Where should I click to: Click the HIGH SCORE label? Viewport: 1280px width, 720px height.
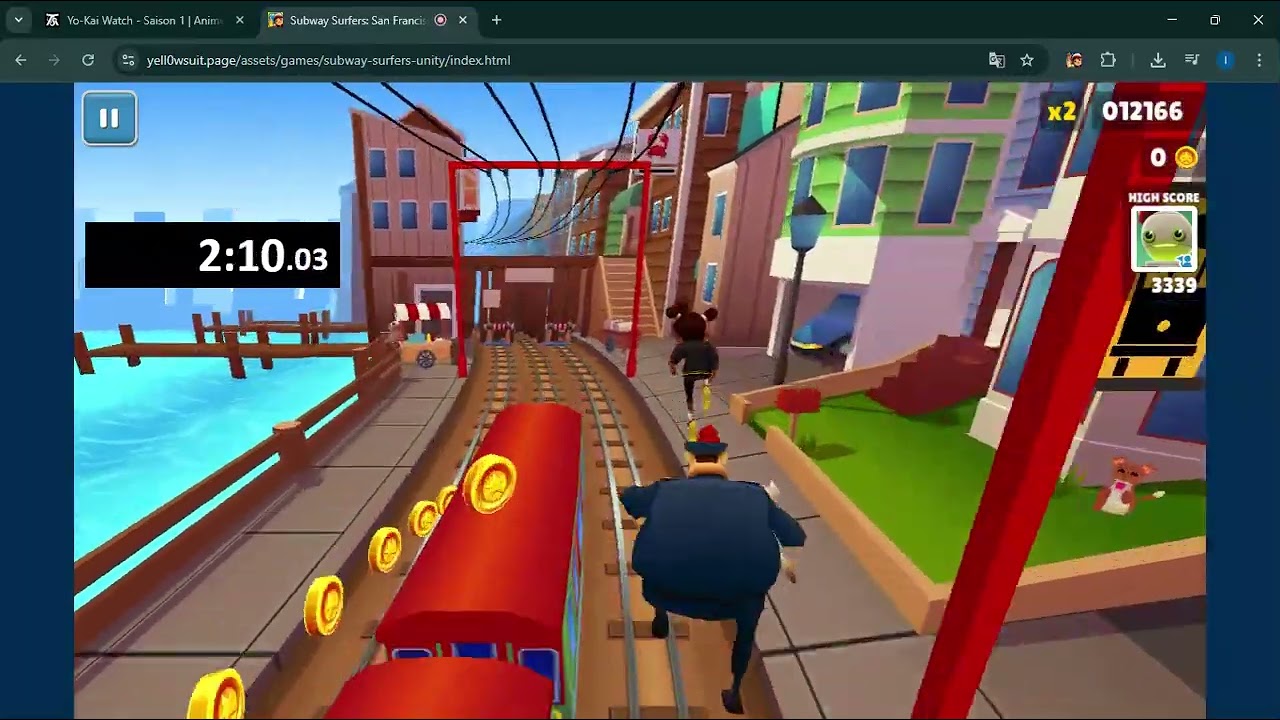click(1163, 198)
